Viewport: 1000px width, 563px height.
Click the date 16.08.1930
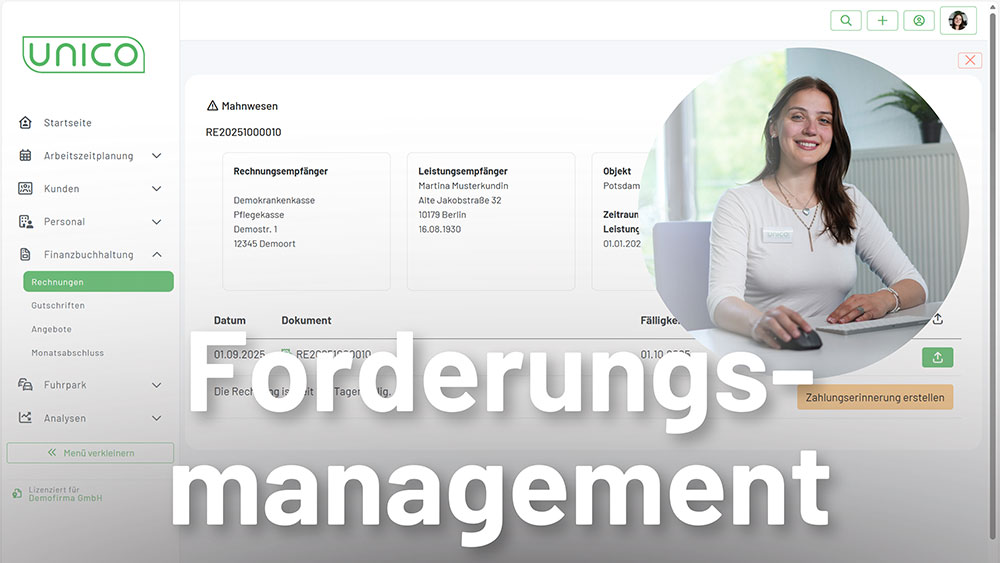(439, 229)
